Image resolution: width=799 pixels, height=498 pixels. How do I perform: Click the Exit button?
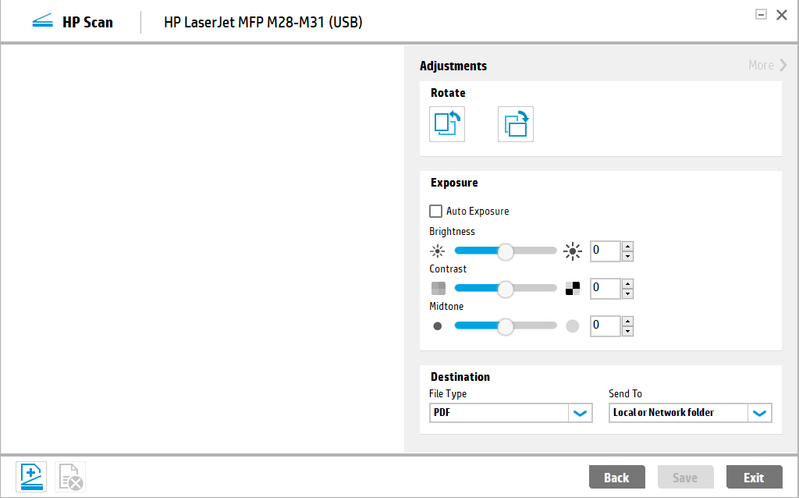pos(754,477)
